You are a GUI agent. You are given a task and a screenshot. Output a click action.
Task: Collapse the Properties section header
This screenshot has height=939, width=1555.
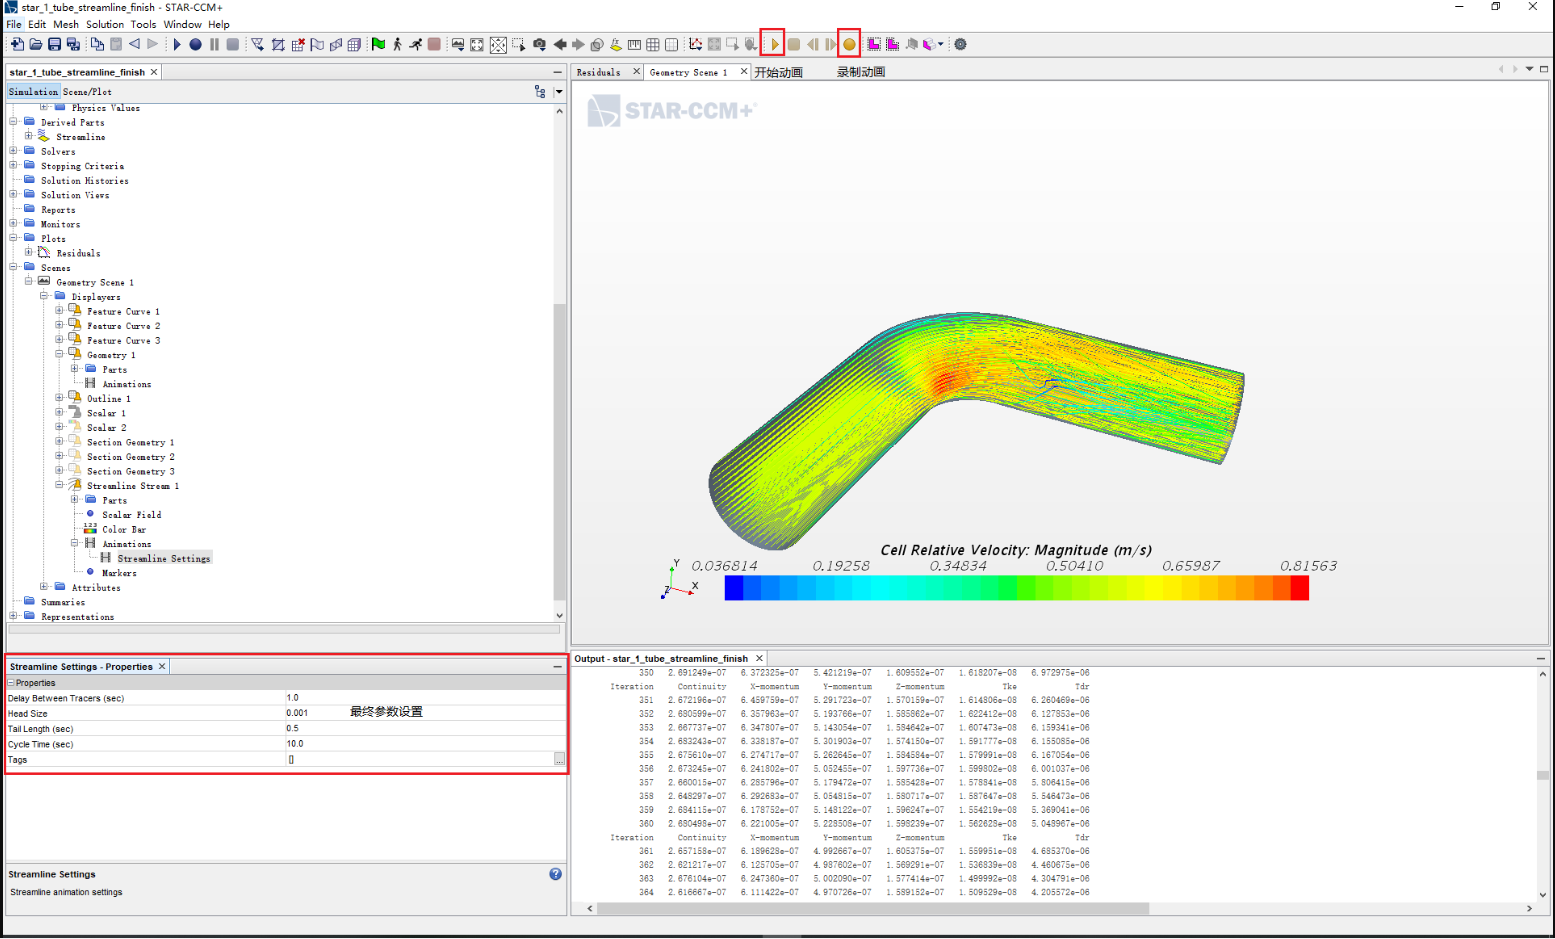(x=11, y=683)
